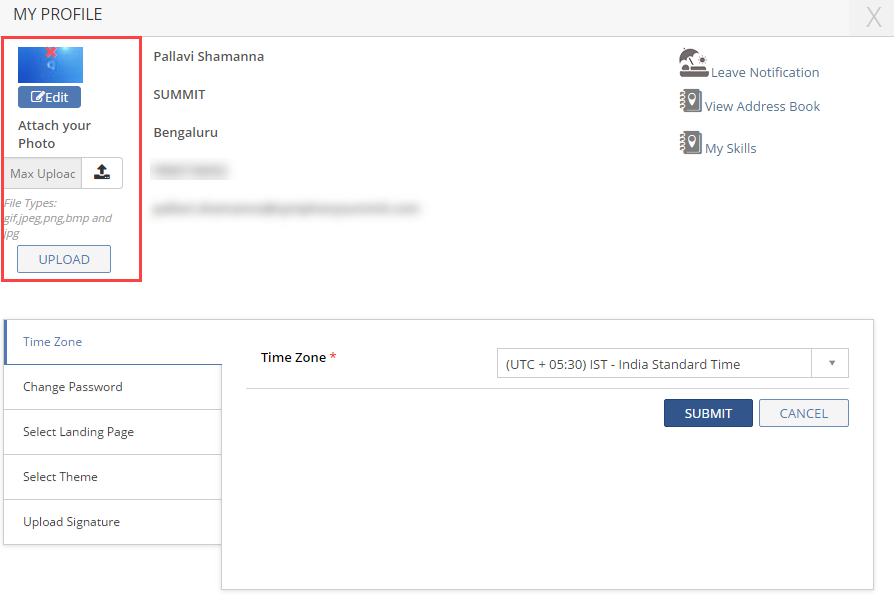Open the View Address Book link
Viewport: 894px width, 601px height.
762,106
